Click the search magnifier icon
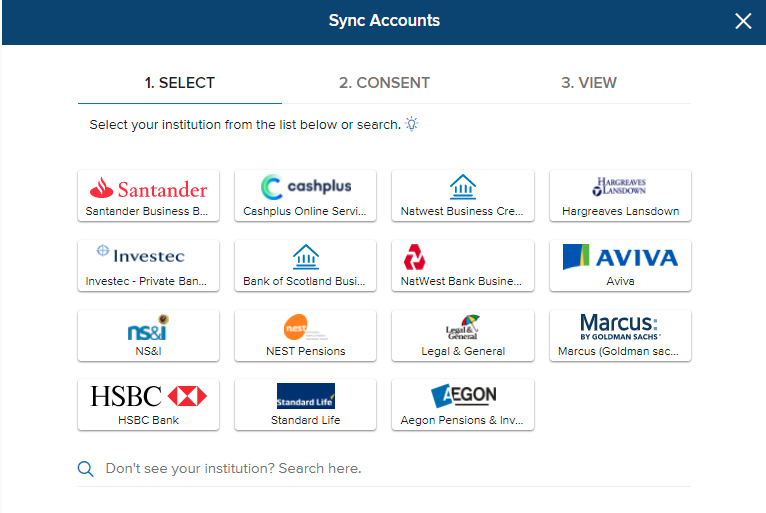This screenshot has width=766, height=513. tap(85, 469)
